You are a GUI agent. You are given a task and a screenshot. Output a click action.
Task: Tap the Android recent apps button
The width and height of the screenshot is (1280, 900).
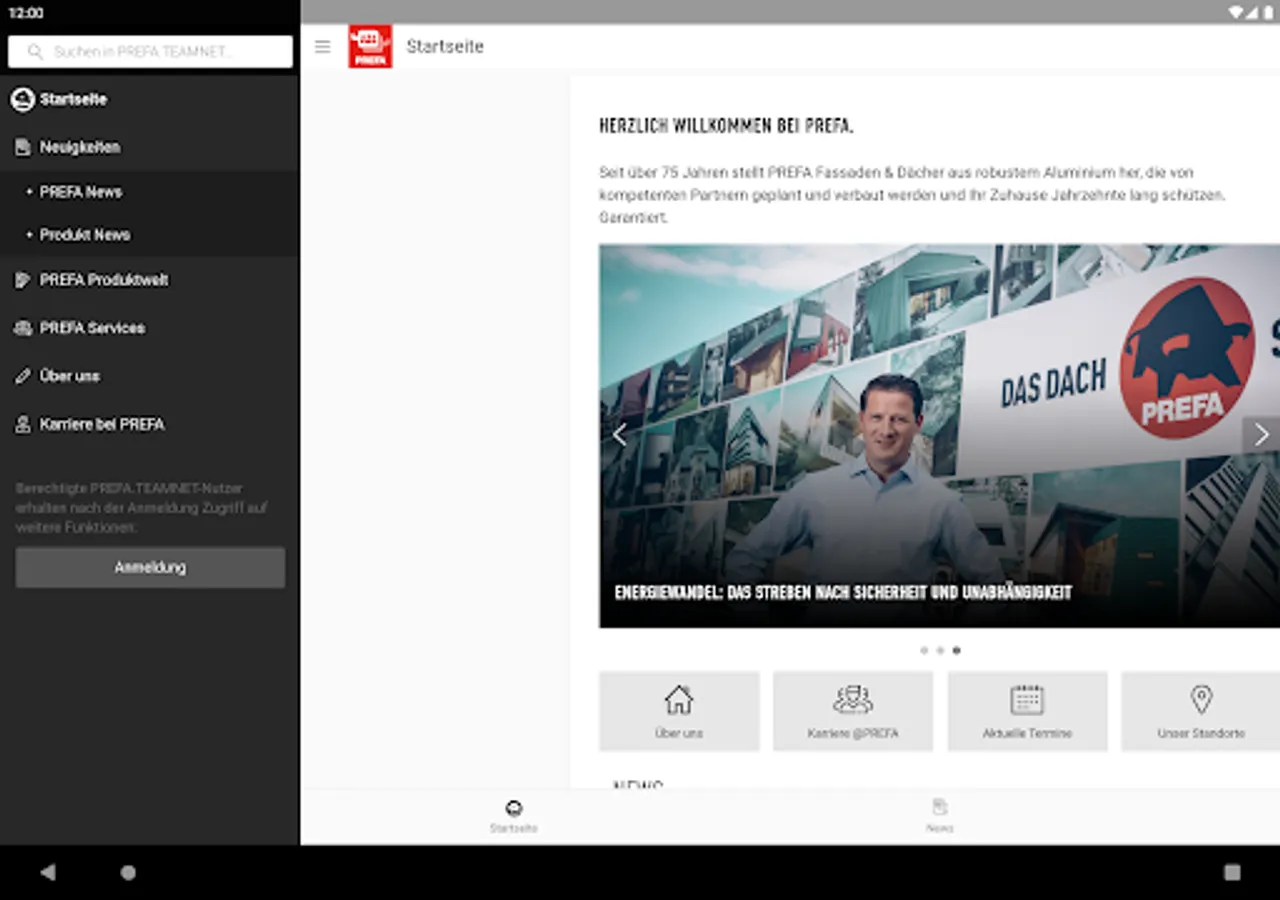(1232, 872)
